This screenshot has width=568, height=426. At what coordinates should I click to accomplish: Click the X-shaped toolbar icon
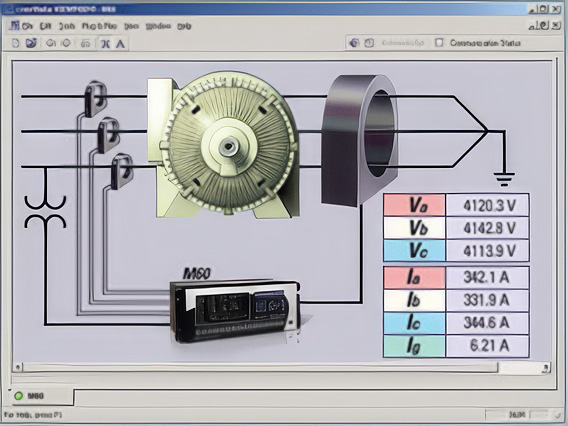105,44
